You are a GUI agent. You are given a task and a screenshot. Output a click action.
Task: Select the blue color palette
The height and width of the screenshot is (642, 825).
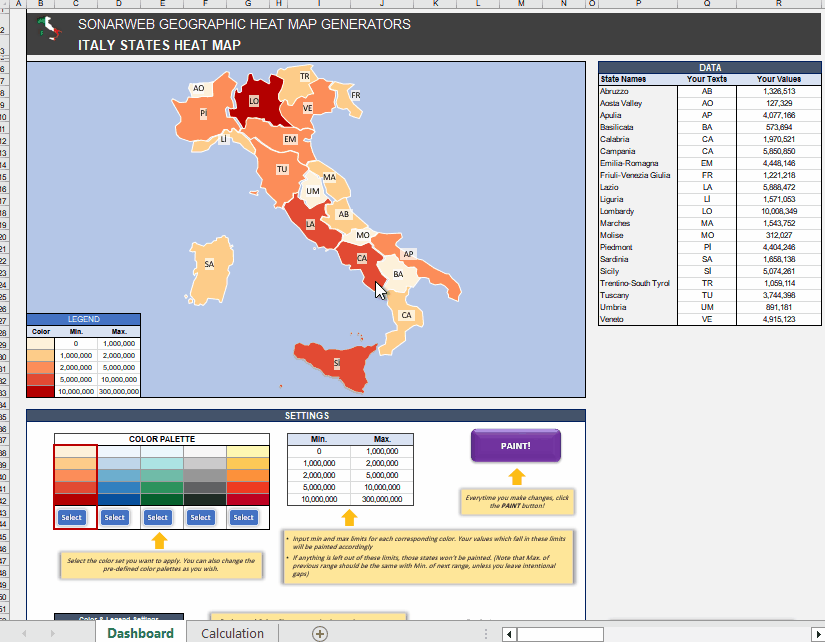[115, 517]
